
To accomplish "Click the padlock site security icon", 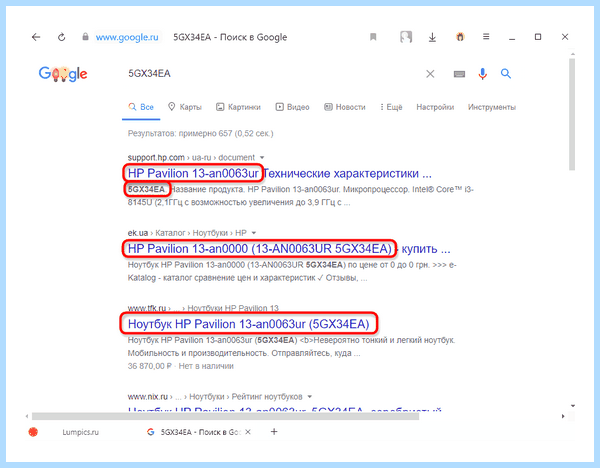I will [85, 37].
